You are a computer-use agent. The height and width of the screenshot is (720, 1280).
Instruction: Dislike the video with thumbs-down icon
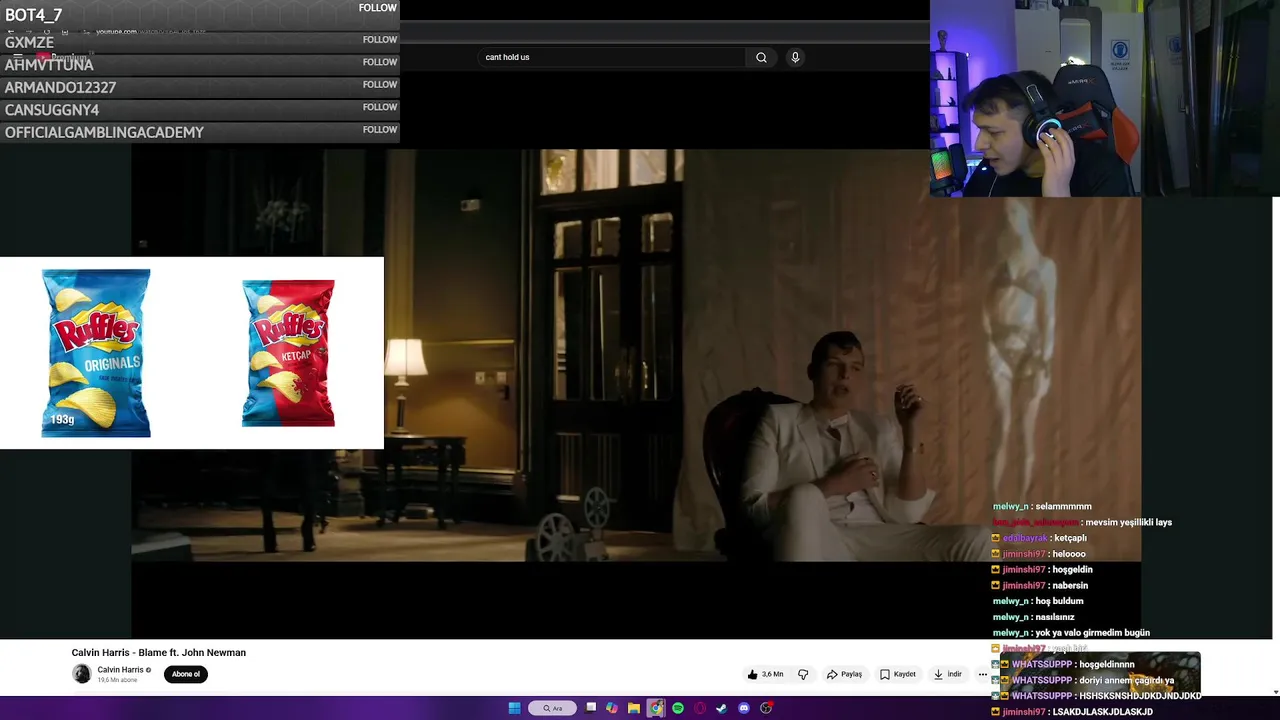point(803,674)
